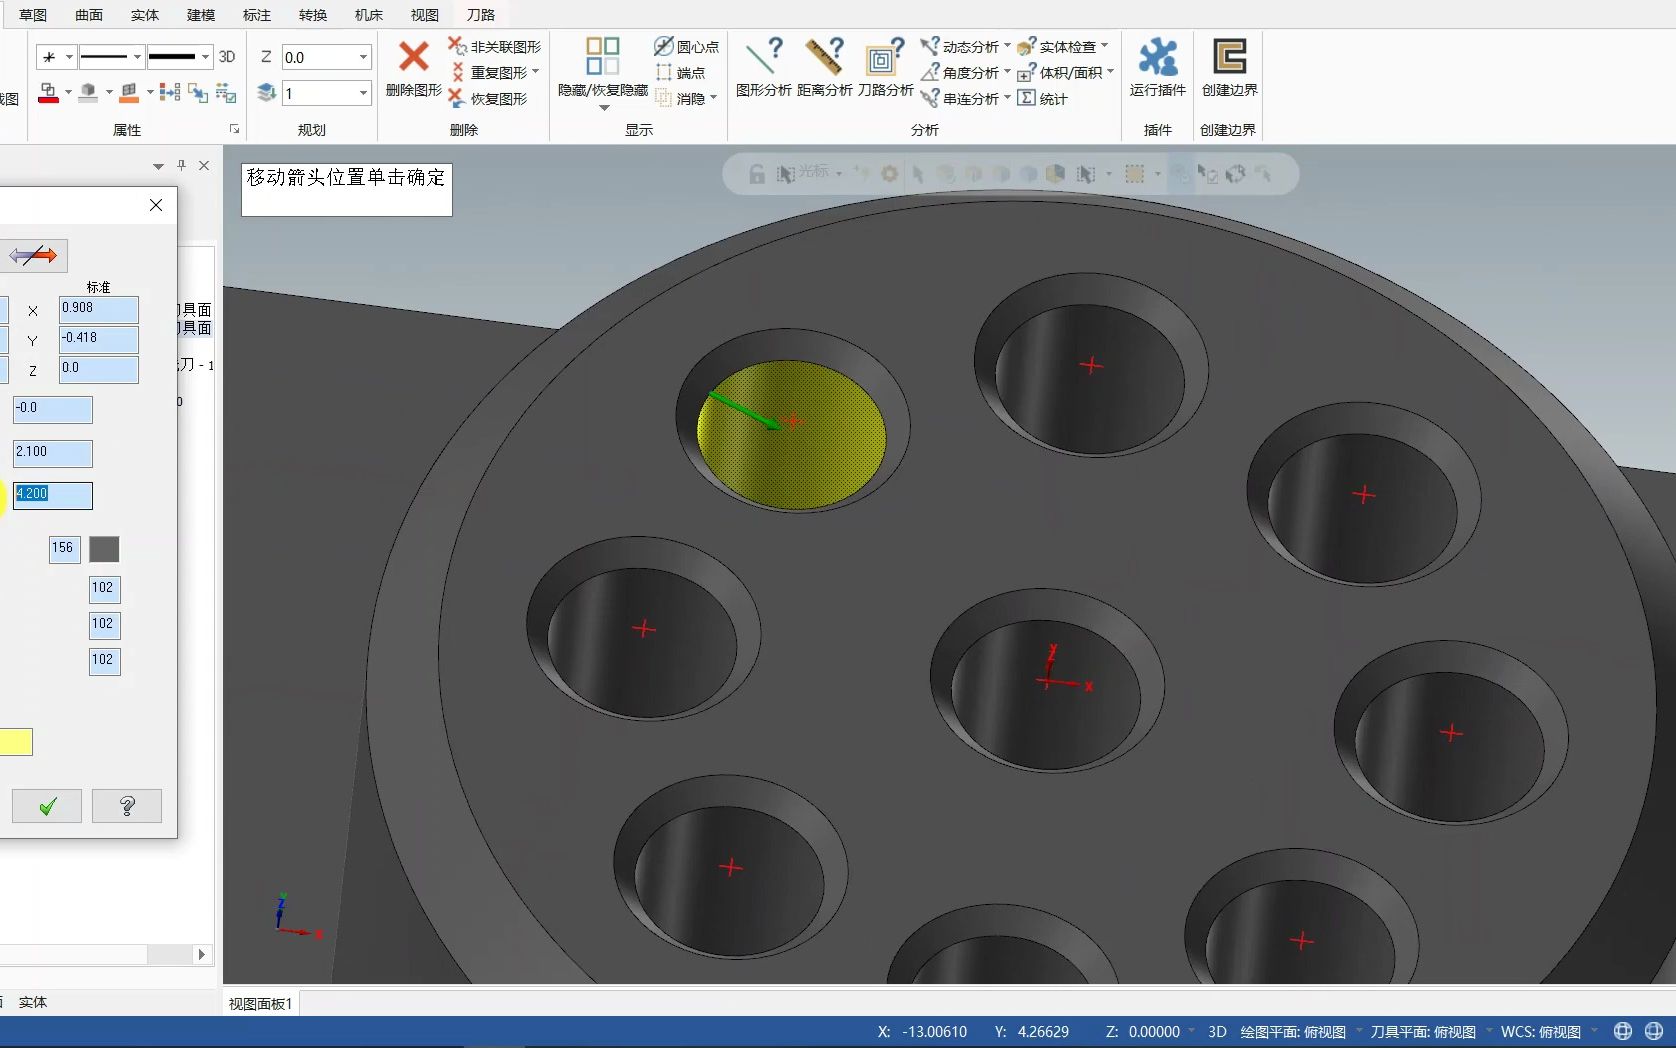Open the 转换 ribbon tab

313,15
